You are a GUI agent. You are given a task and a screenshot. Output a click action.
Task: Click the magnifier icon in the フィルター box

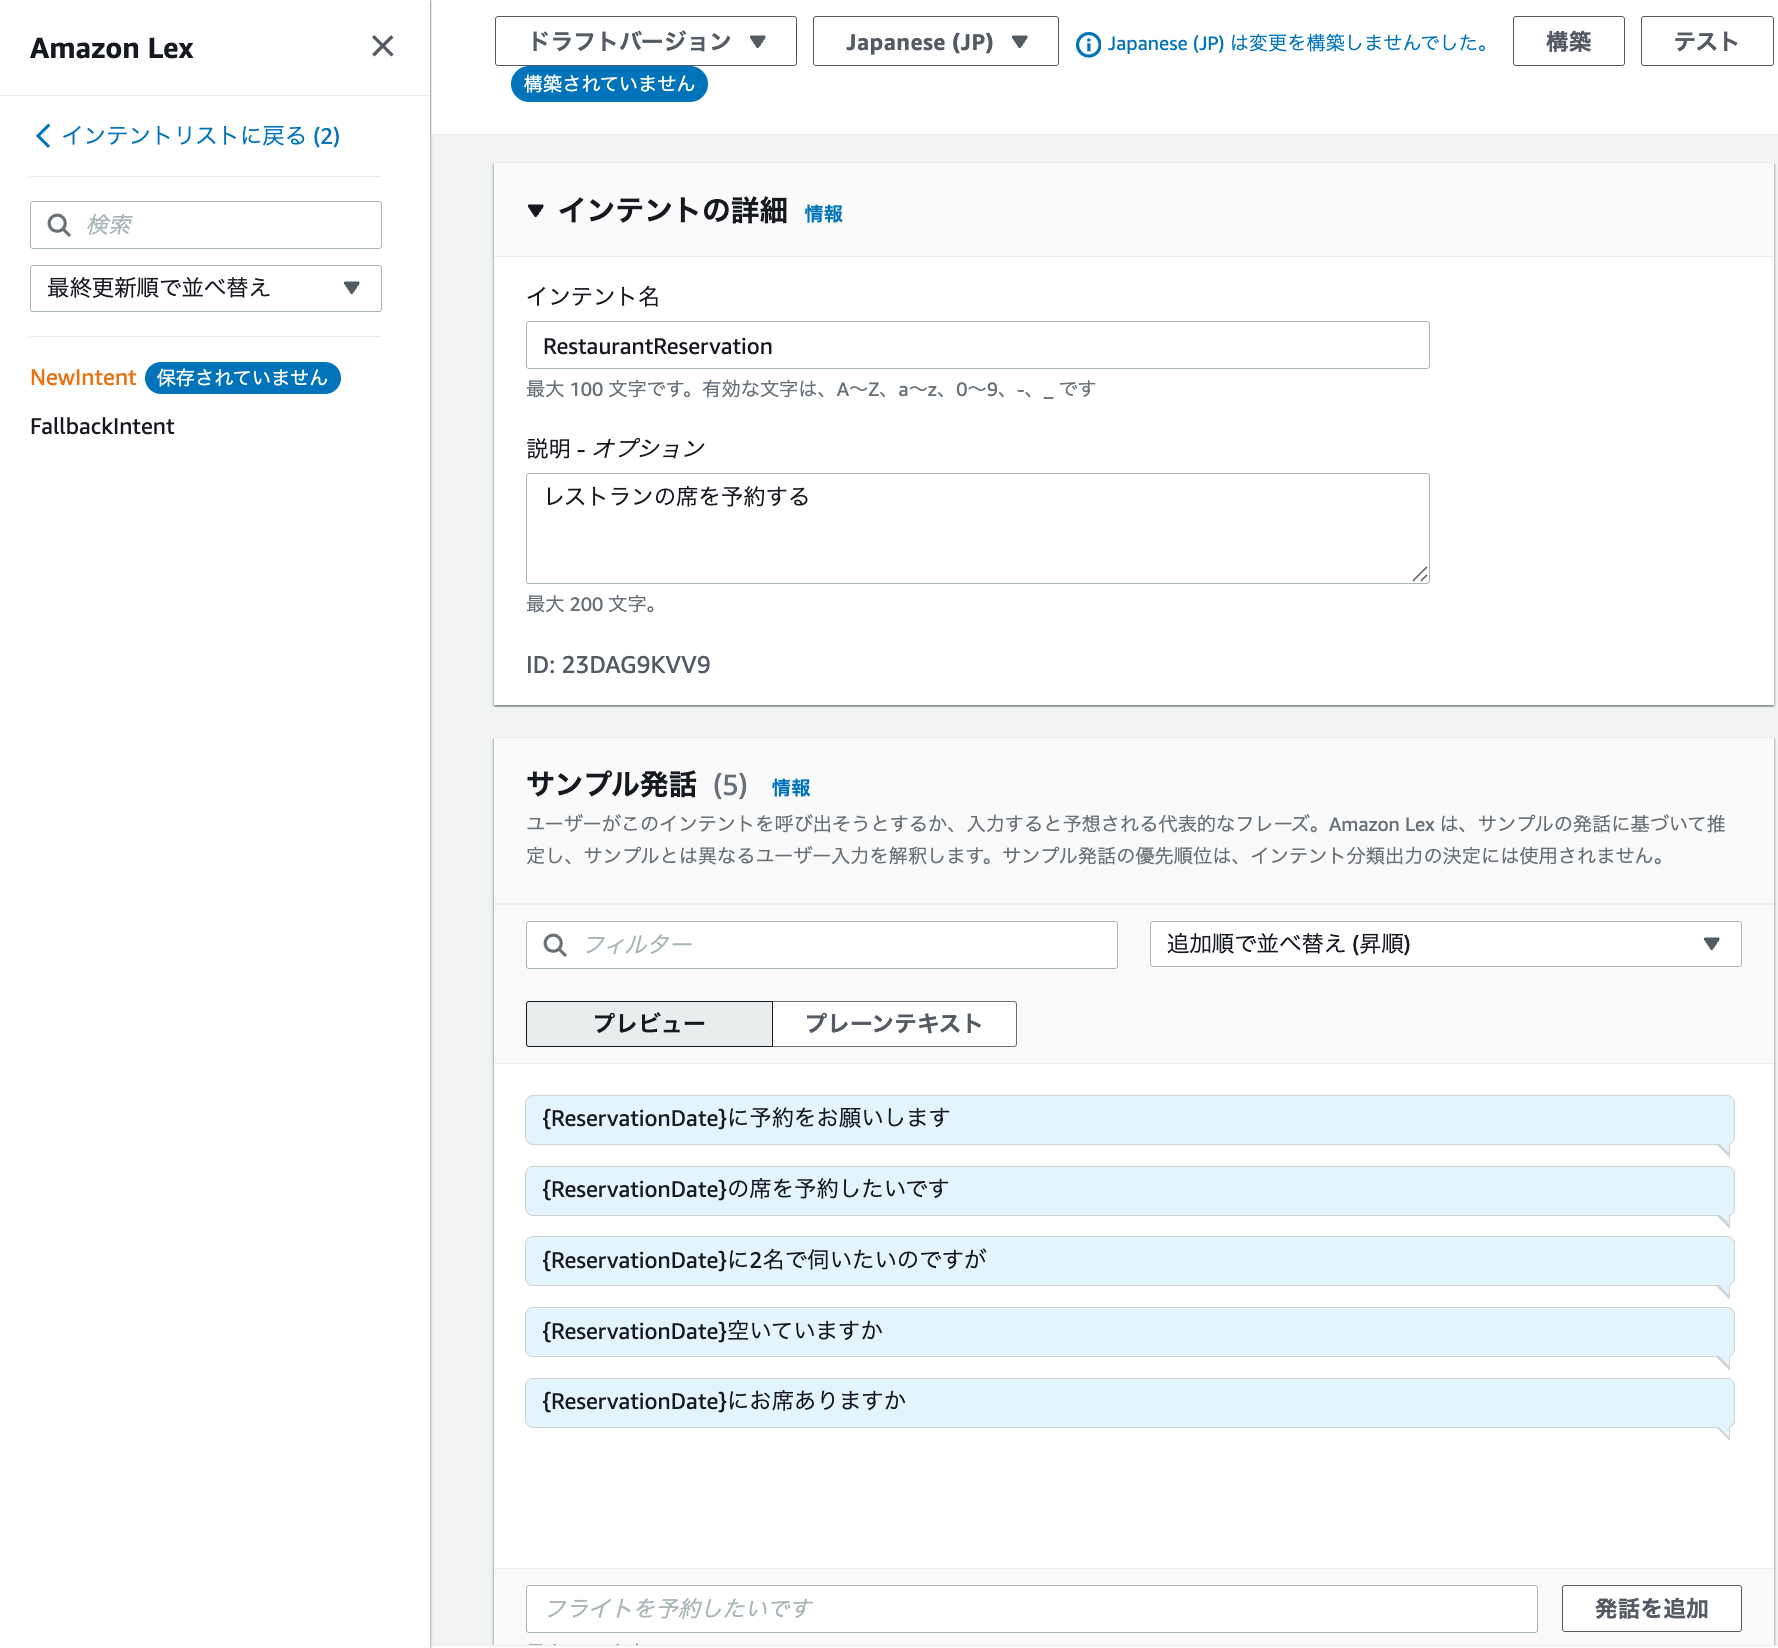pos(555,945)
